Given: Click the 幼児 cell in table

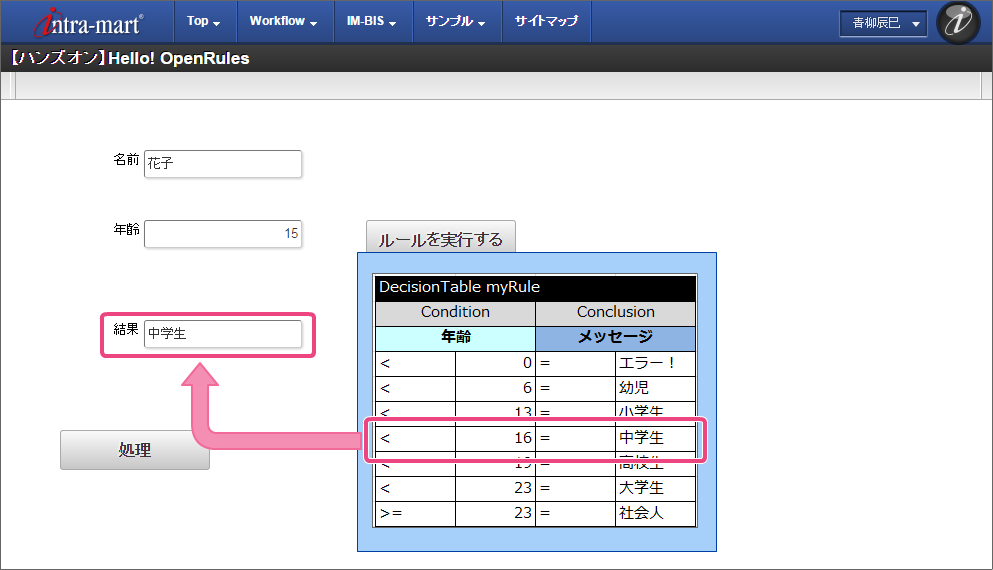Looking at the screenshot, I should [655, 388].
